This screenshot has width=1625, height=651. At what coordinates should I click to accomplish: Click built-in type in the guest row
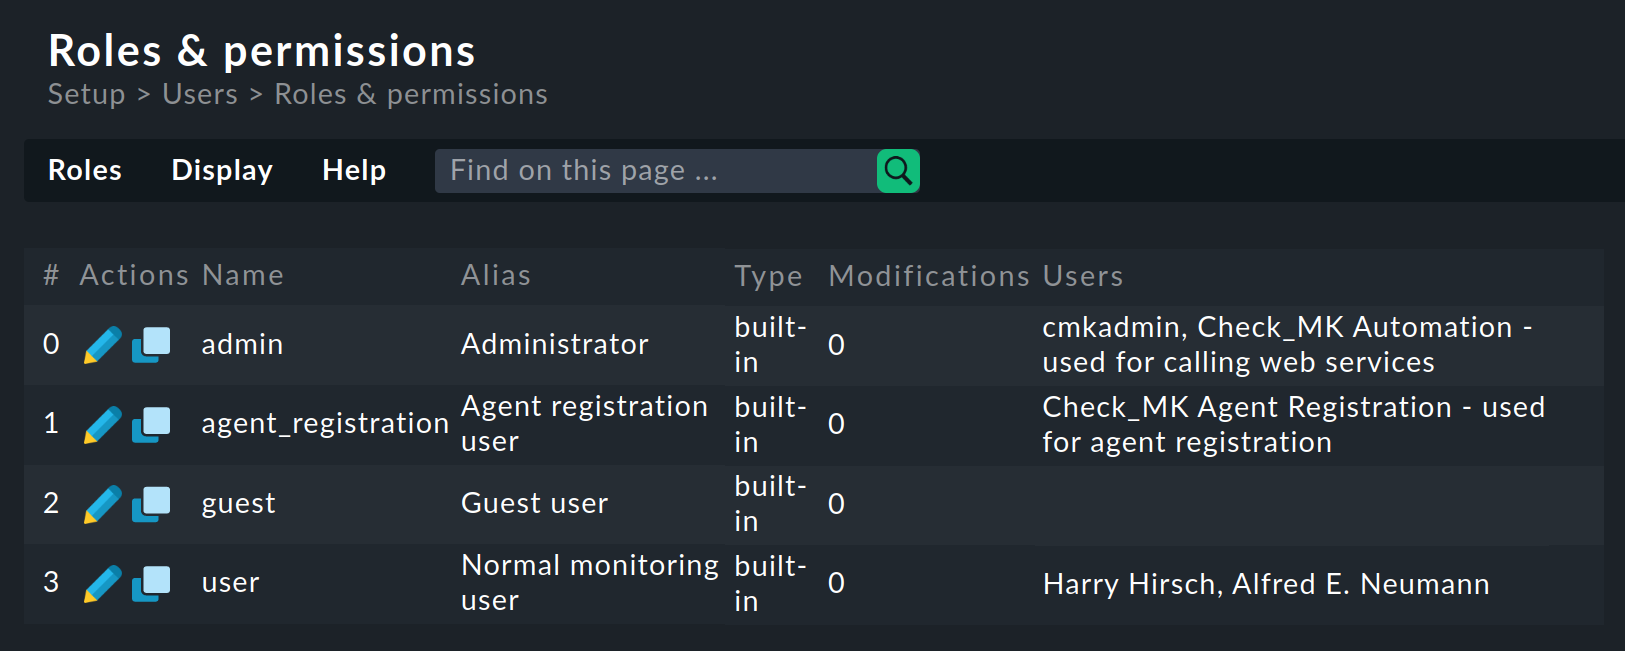[770, 504]
